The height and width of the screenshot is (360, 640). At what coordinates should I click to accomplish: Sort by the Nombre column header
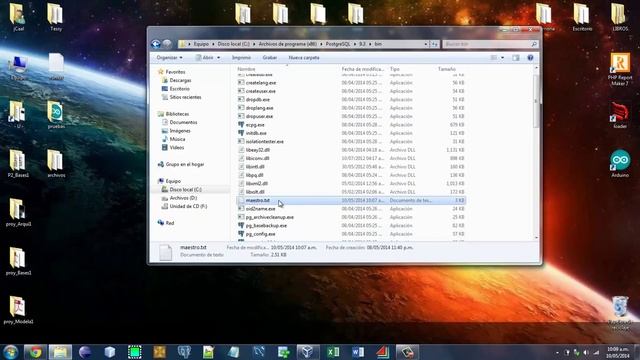246,69
